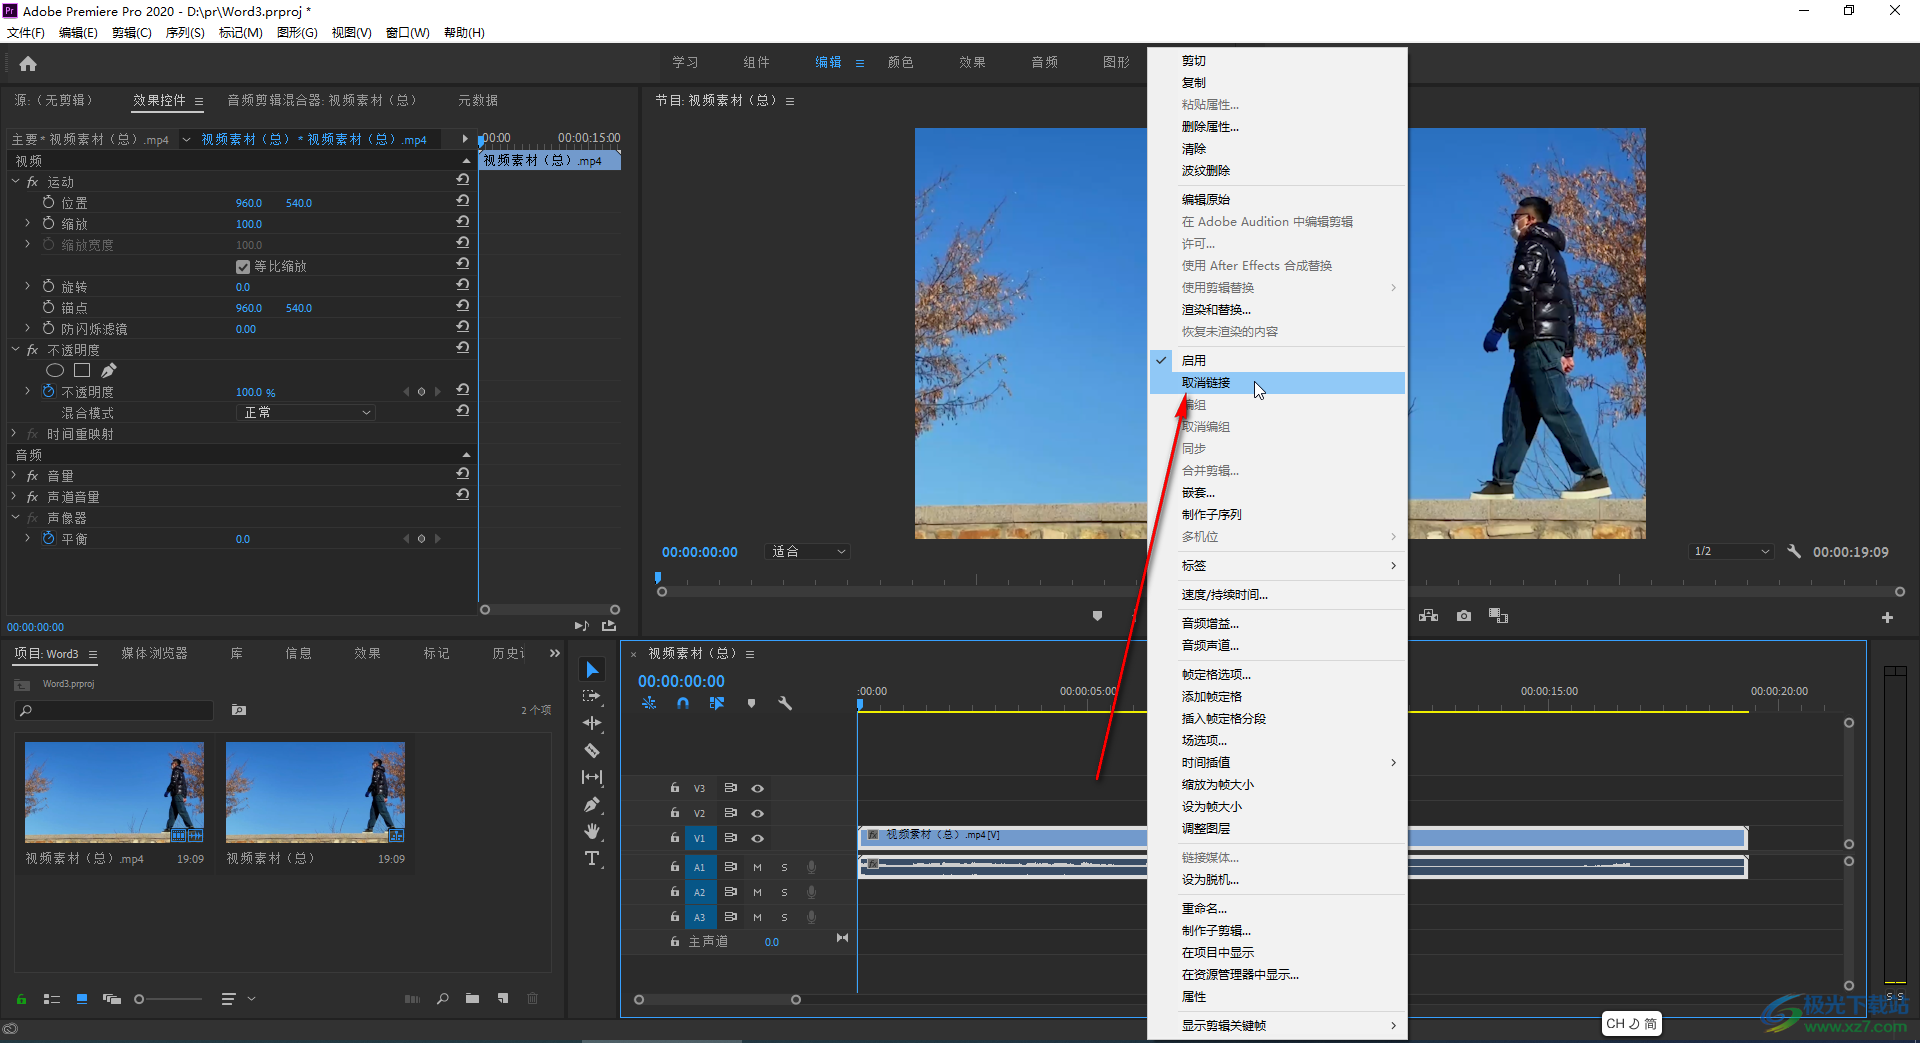Screen dimensions: 1920x1043
Task: Create a new bin in project
Action: [472, 998]
